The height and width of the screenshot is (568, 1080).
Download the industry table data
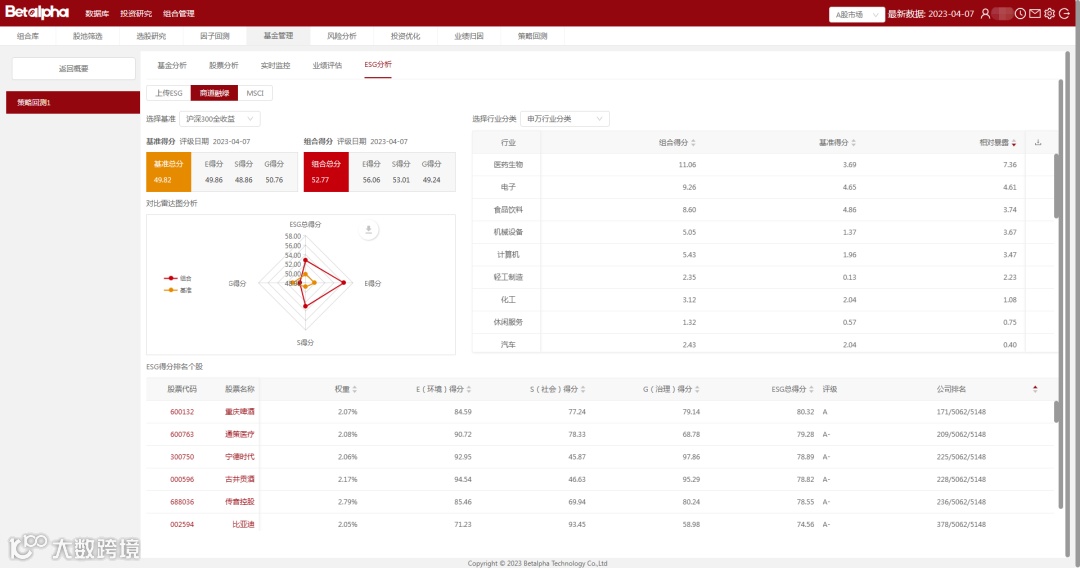coord(1037,143)
